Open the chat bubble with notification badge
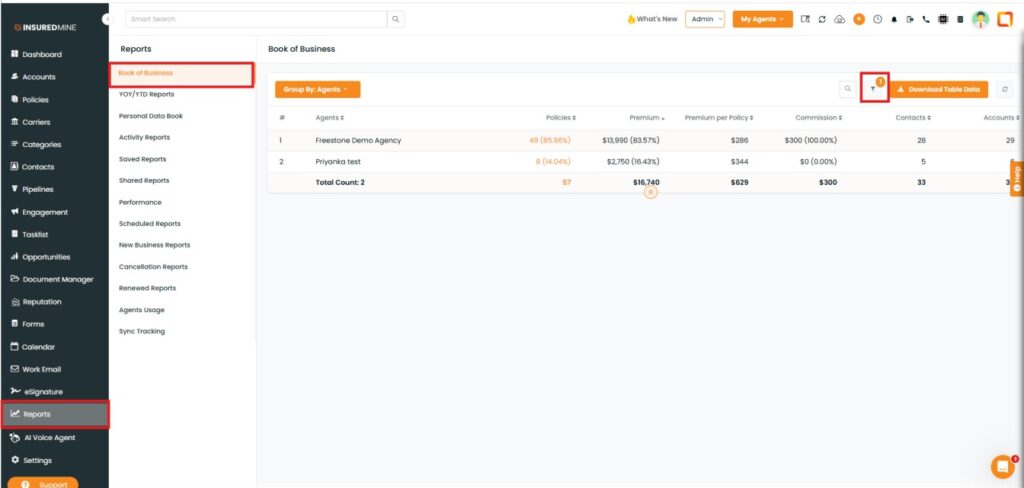The height and width of the screenshot is (488, 1024). 1002,466
